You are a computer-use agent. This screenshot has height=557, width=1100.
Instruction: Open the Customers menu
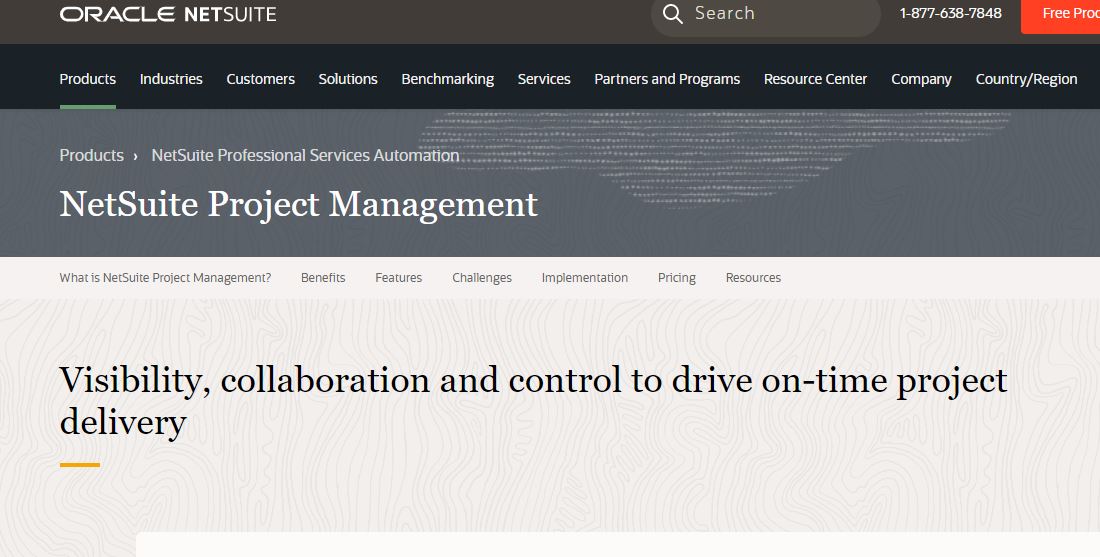click(260, 79)
